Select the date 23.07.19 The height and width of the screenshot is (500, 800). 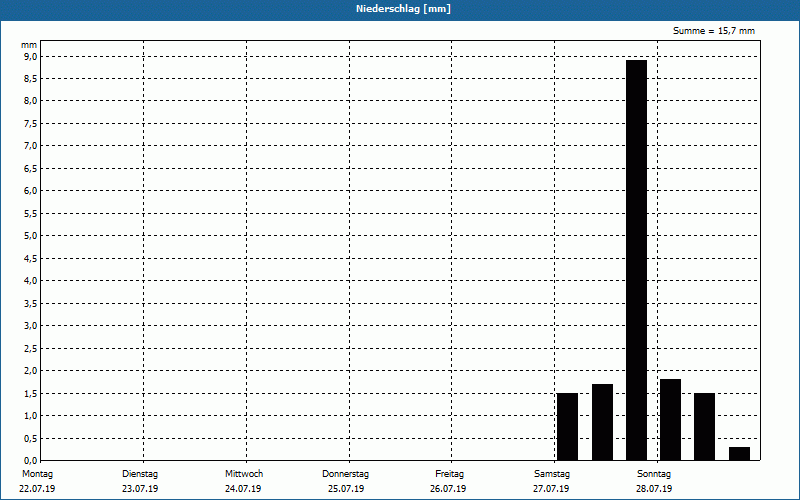(x=140, y=489)
